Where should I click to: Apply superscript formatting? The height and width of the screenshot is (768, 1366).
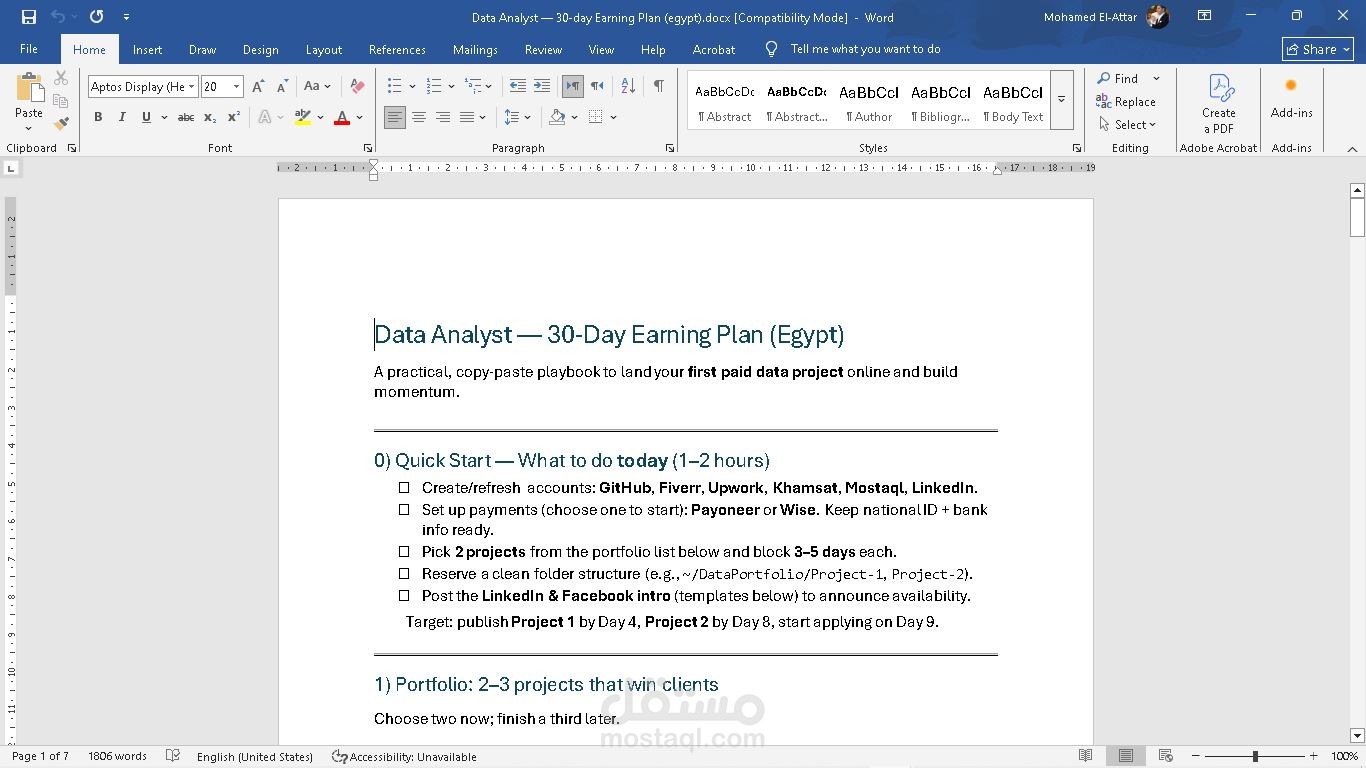coord(233,118)
